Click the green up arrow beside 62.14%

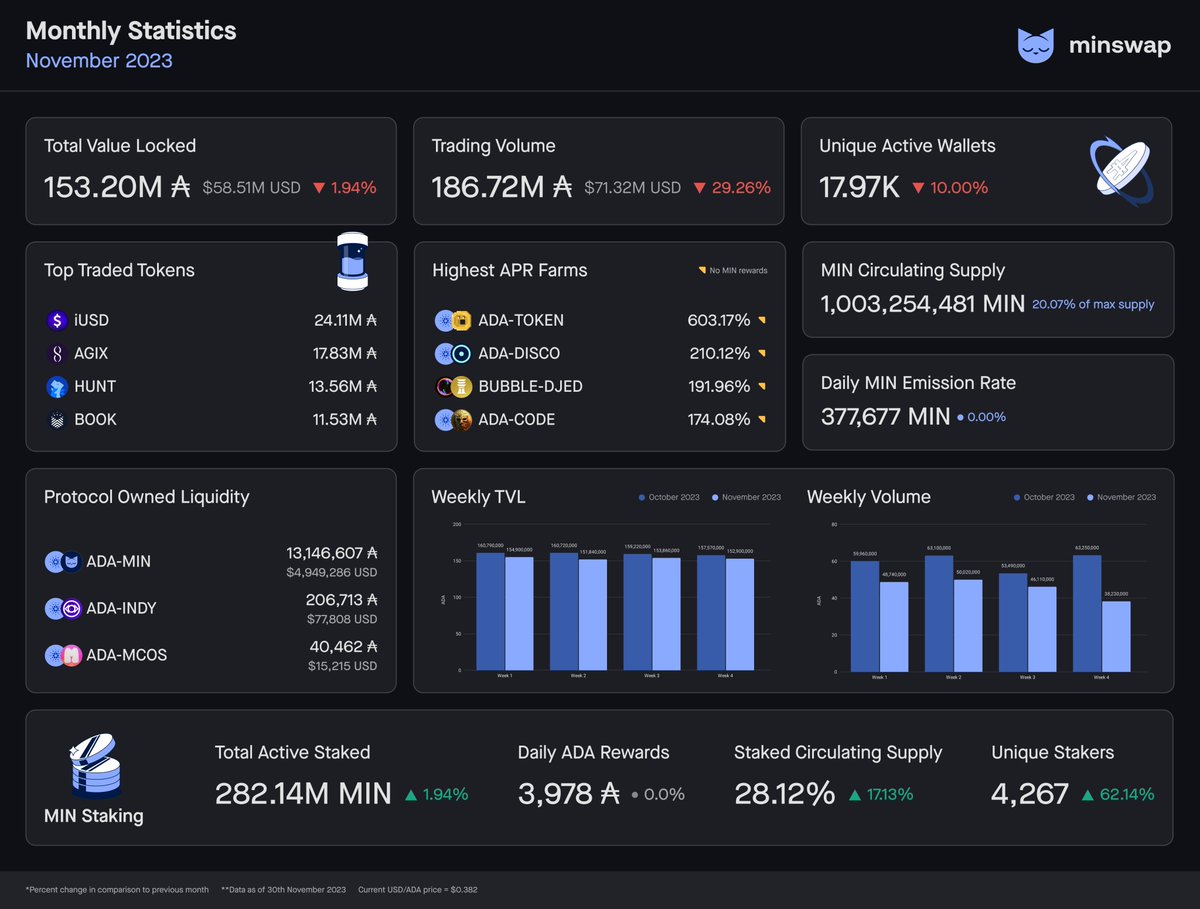[x=1089, y=795]
